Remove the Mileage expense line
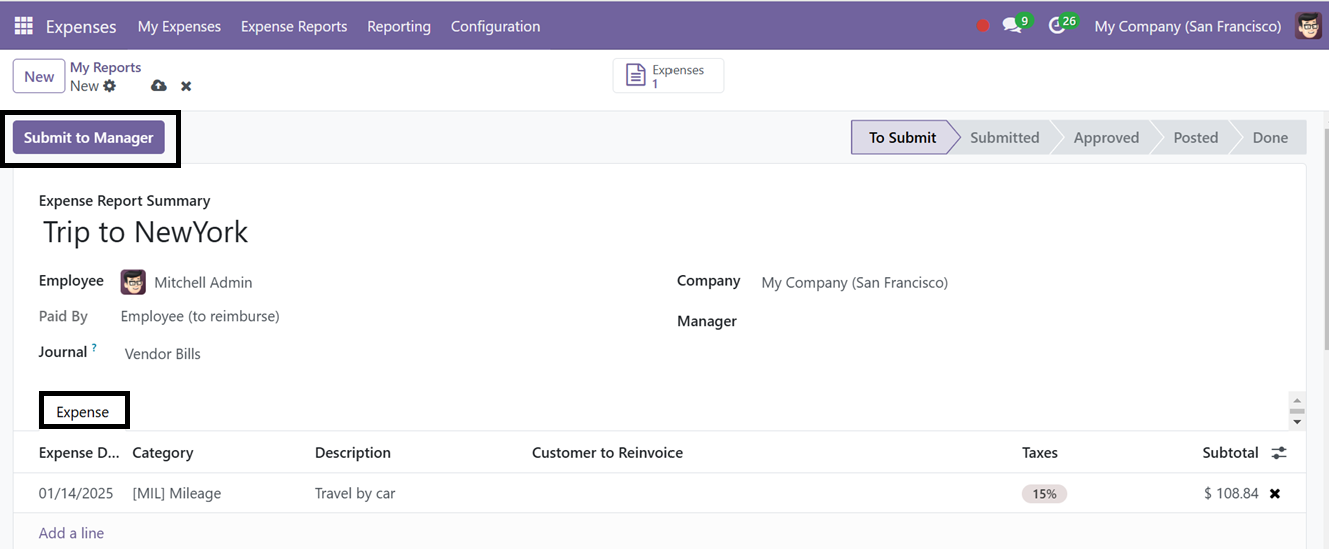The image size is (1329, 549). pos(1275,493)
